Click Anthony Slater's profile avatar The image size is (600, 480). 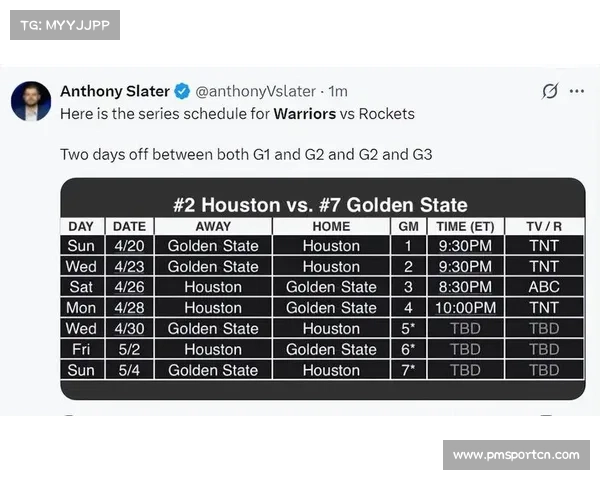pos(31,101)
